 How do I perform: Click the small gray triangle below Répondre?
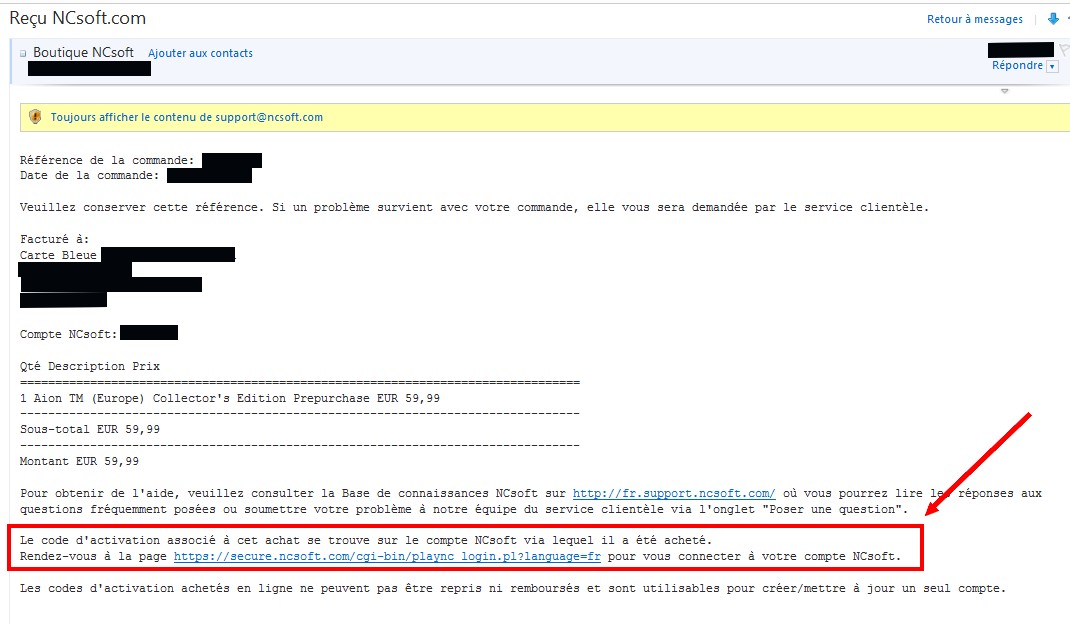[x=1004, y=91]
